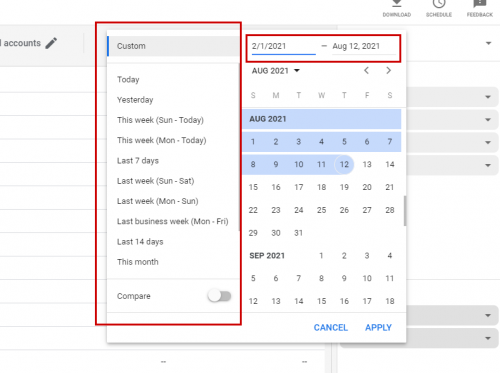Viewport: 500px width, 373px height.
Task: Open the AUG 2021 month dropdown
Action: [x=276, y=71]
